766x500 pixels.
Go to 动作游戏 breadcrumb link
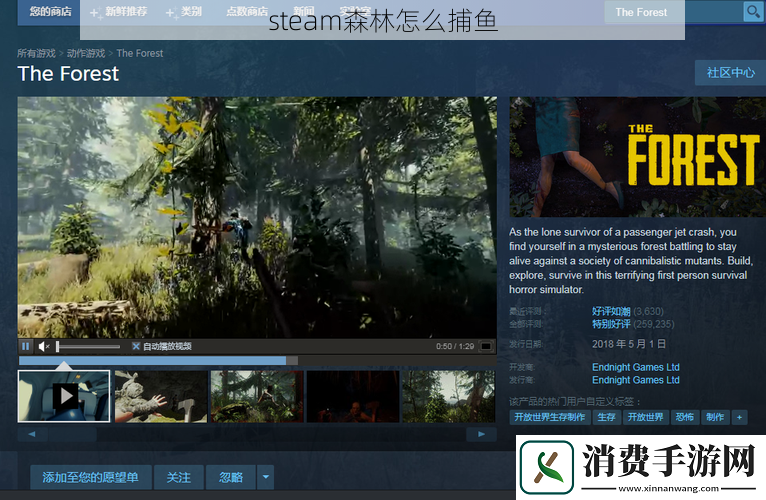pos(86,53)
